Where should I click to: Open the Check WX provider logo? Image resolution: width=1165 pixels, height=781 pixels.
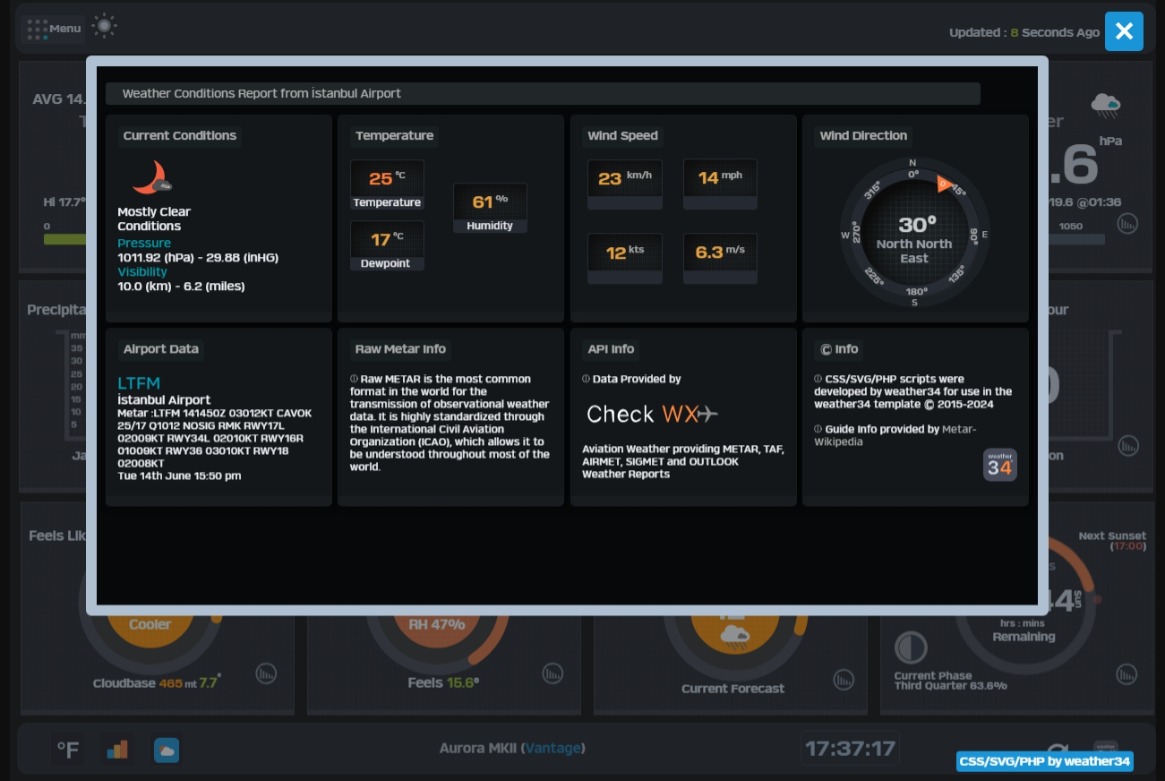(x=652, y=414)
